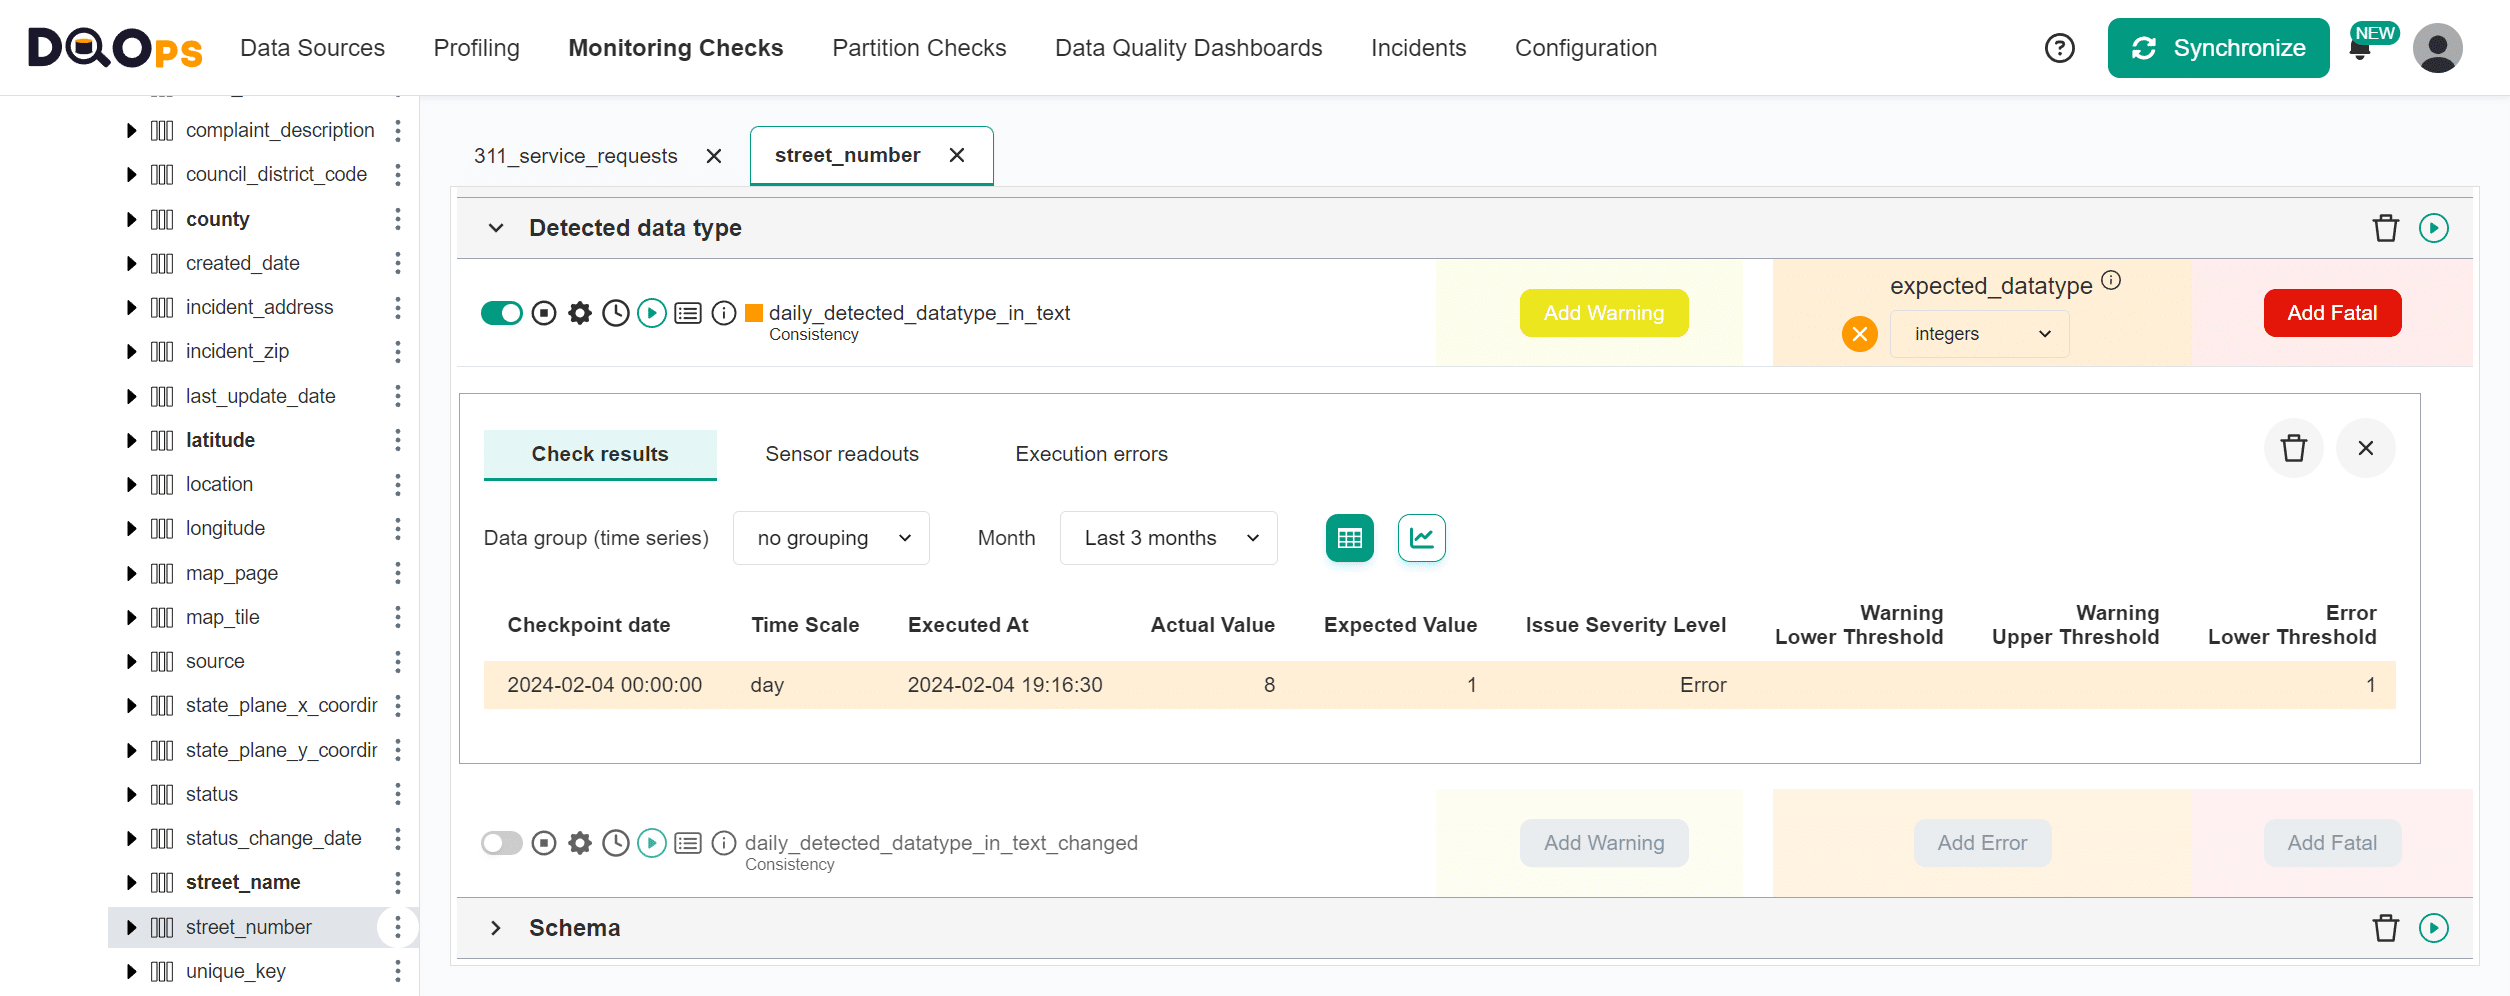Screen dimensions: 2510x996
Task: Open the notifications bell icon
Action: 2360,50
